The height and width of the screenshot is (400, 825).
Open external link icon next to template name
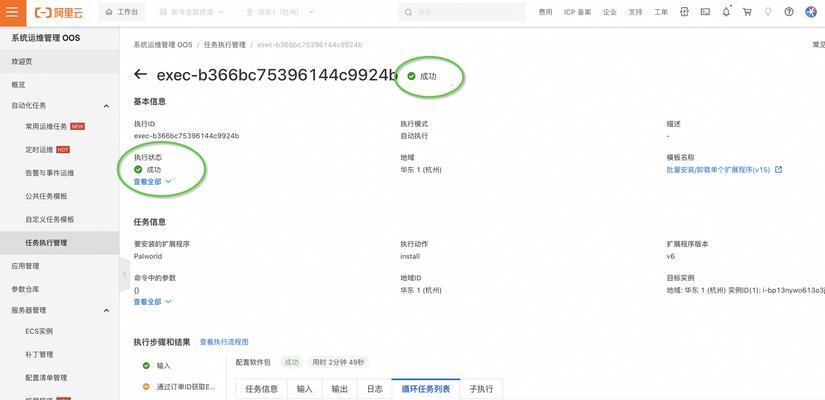pyautogui.click(x=778, y=170)
